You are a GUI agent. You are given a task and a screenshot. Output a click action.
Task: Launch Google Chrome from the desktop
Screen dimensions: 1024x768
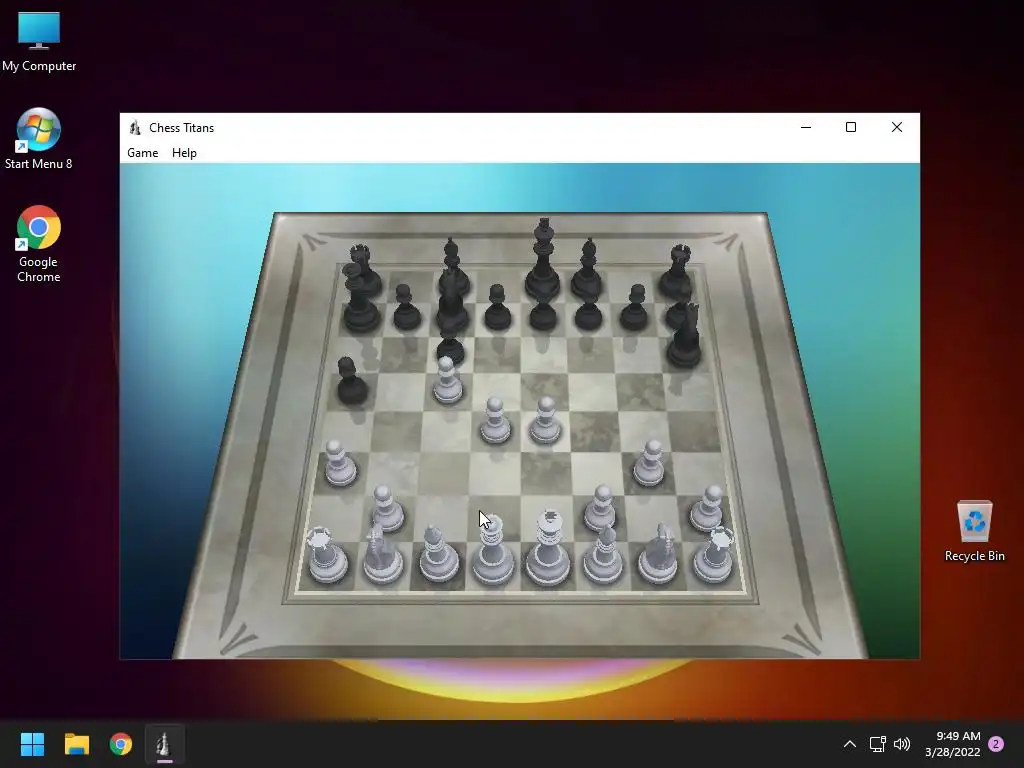[39, 244]
